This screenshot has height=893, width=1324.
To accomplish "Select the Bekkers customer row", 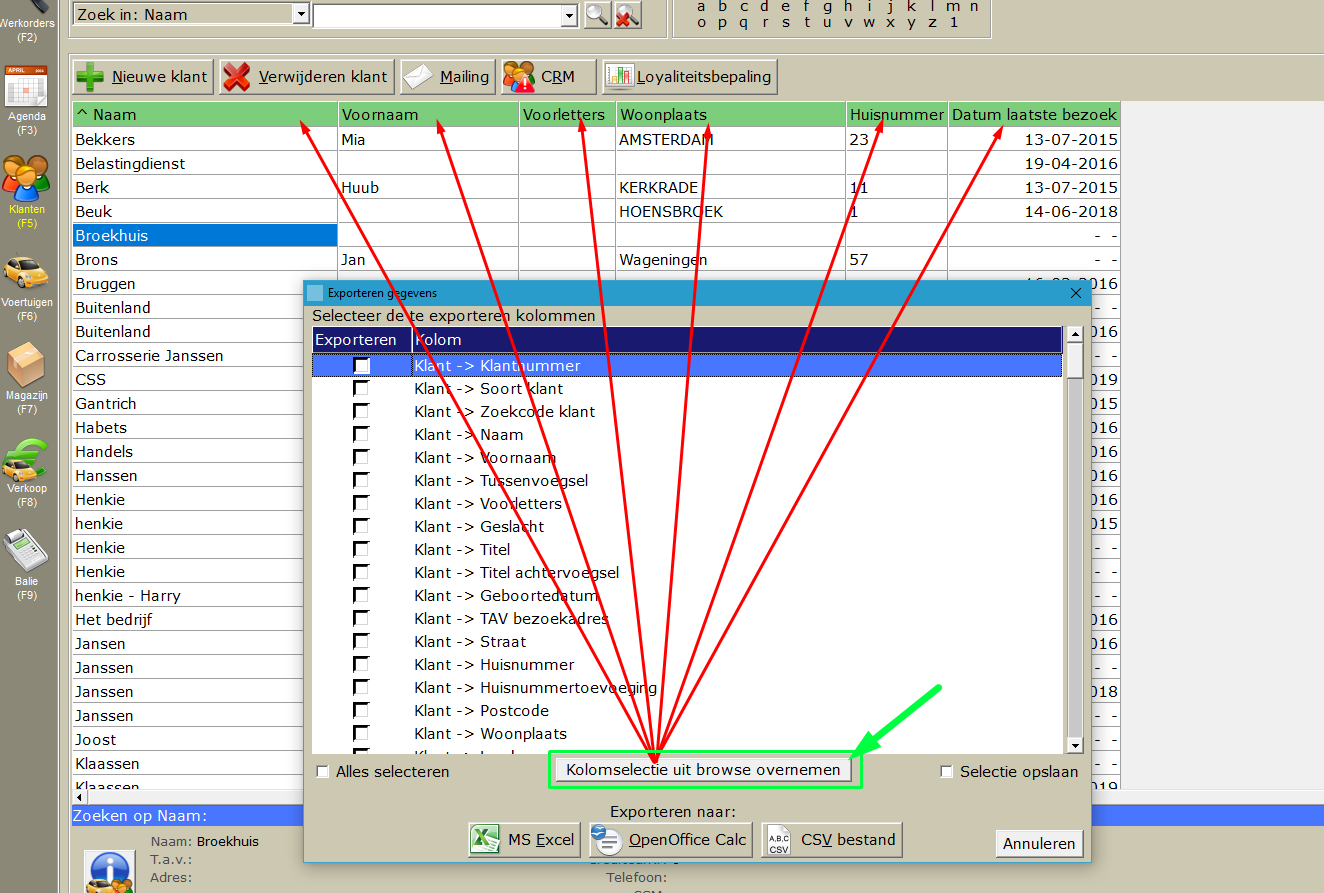I will pyautogui.click(x=596, y=140).
